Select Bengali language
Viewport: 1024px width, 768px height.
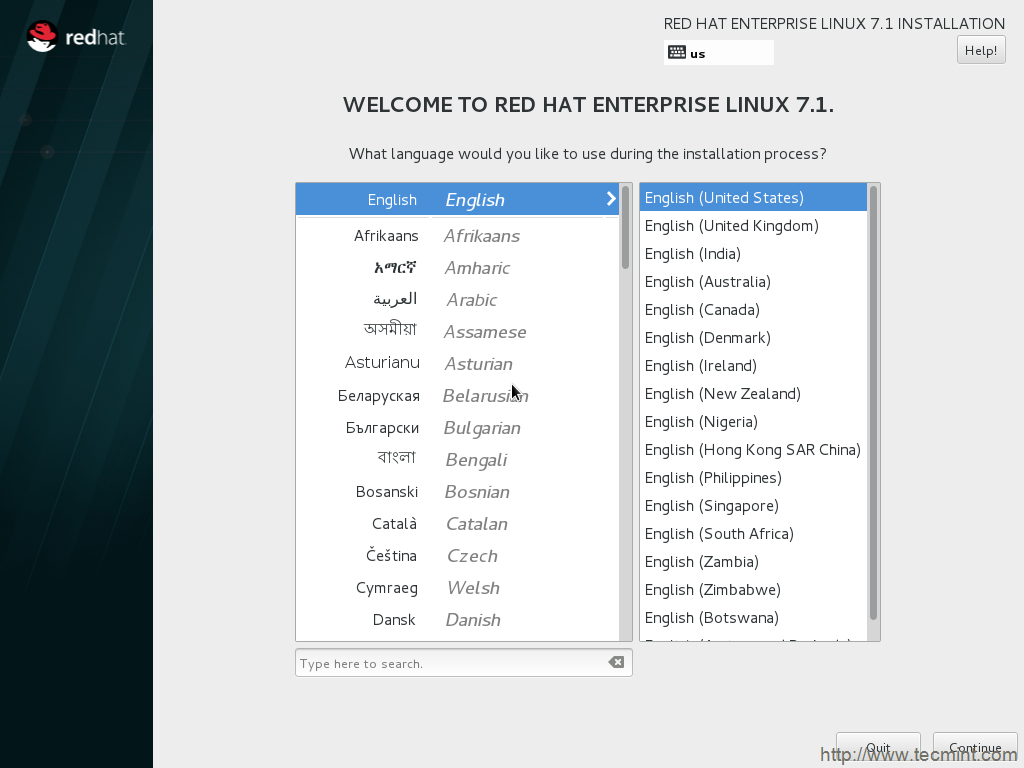[x=457, y=460]
